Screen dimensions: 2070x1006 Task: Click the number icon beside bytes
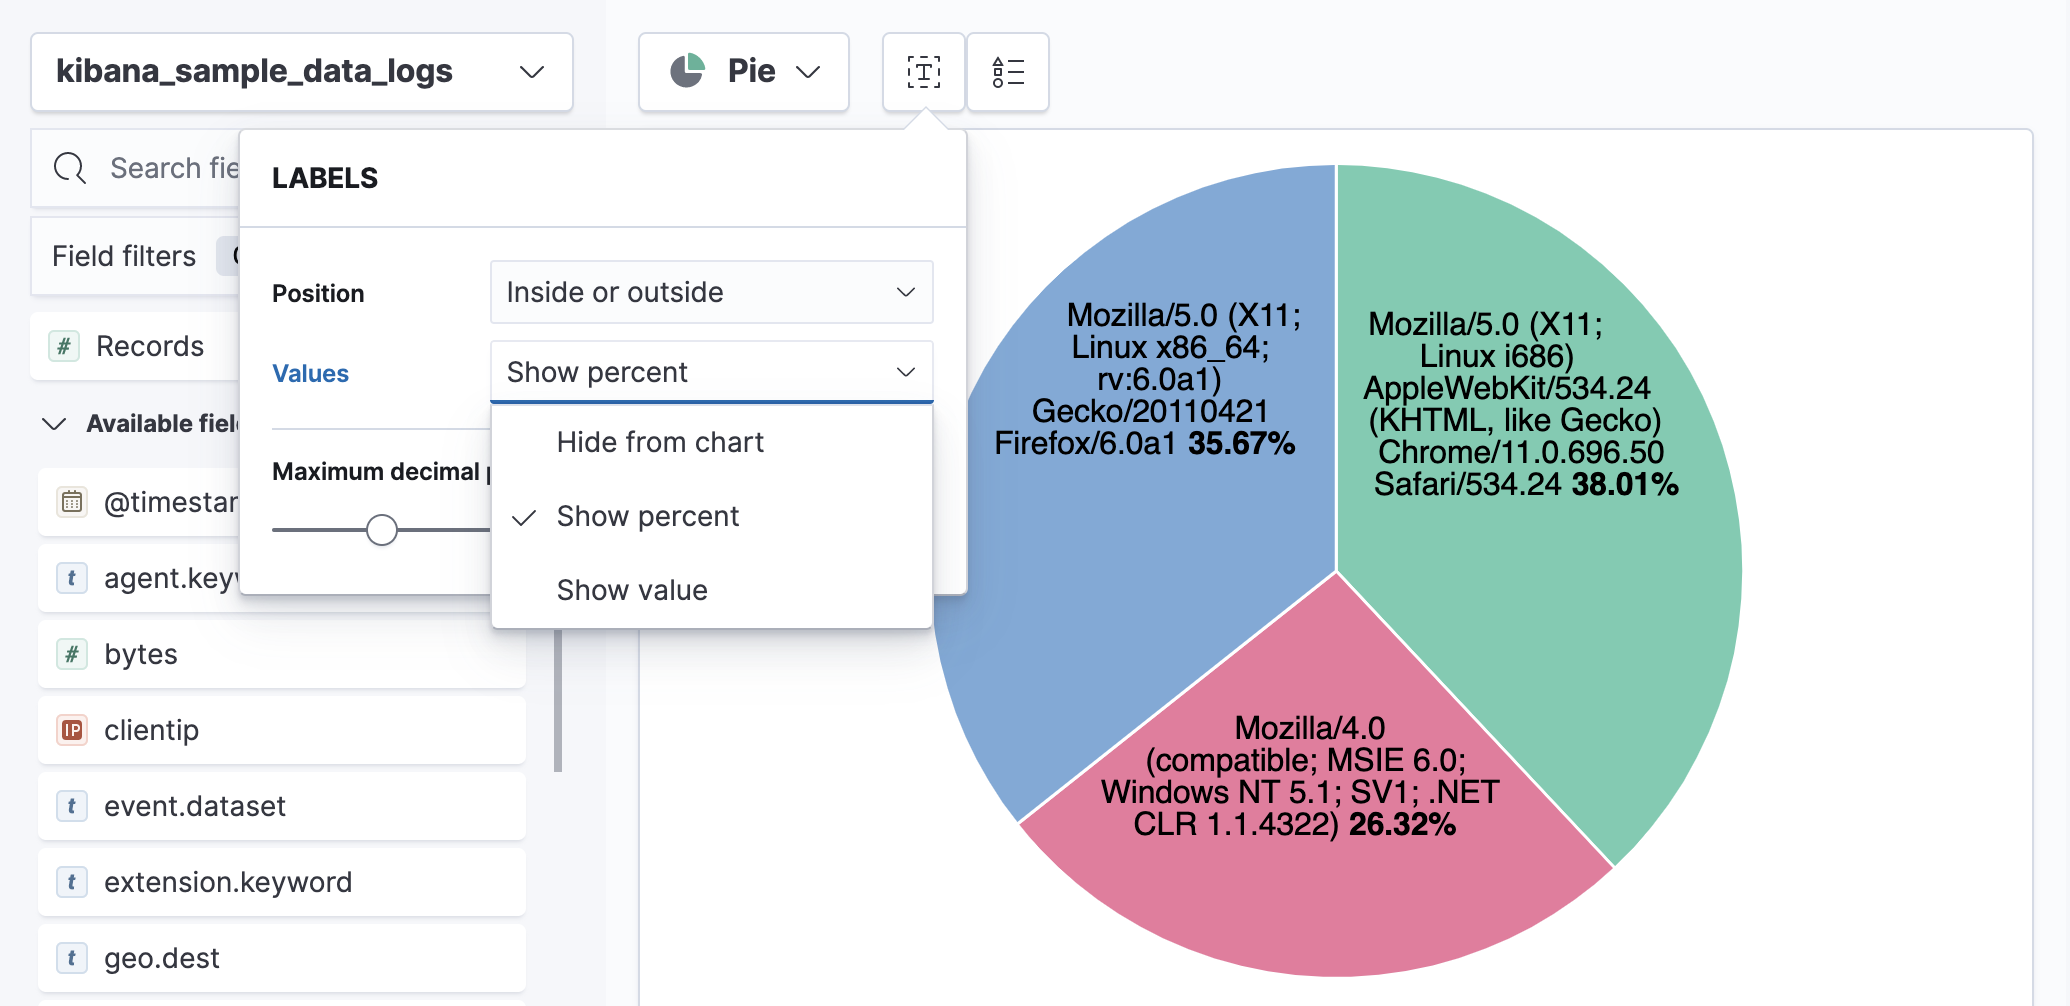pyautogui.click(x=71, y=654)
